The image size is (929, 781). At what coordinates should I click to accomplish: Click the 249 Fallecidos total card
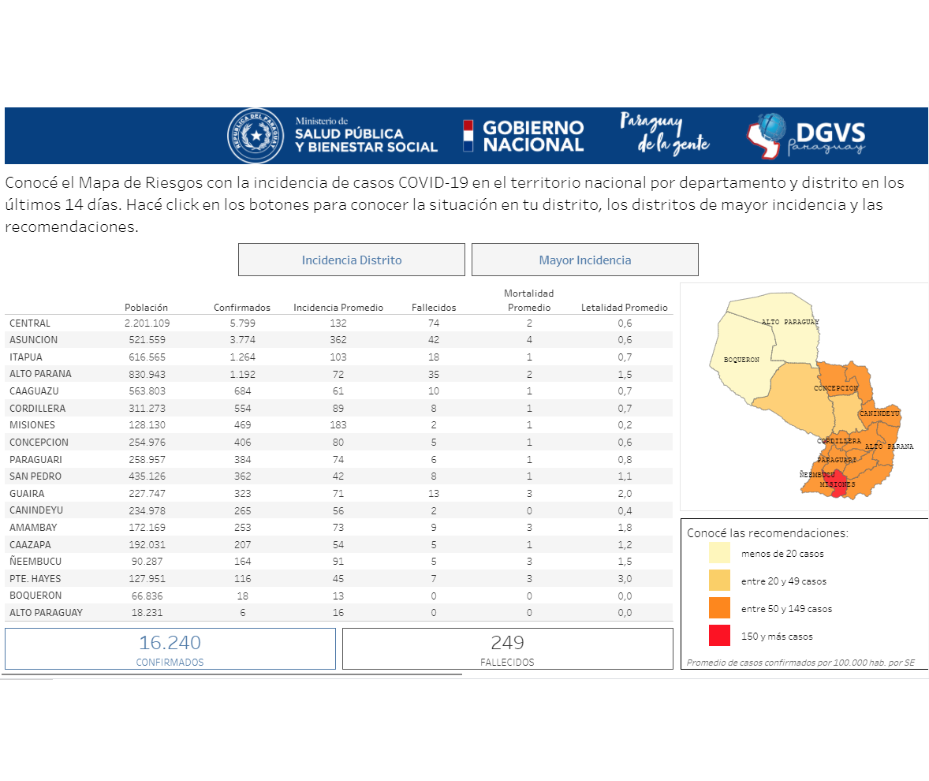507,648
